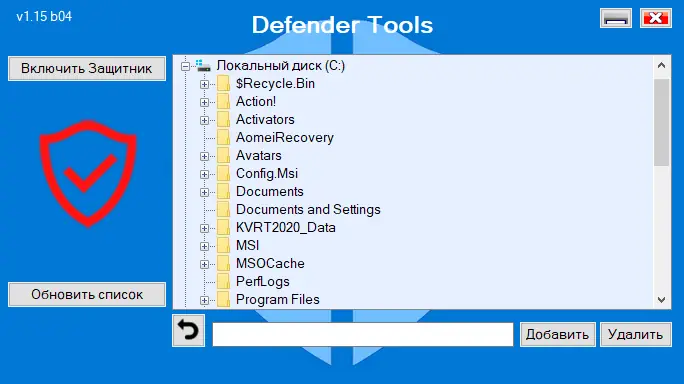This screenshot has height=384, width=684.
Task: Select the Action! label
Action: click(x=256, y=101)
